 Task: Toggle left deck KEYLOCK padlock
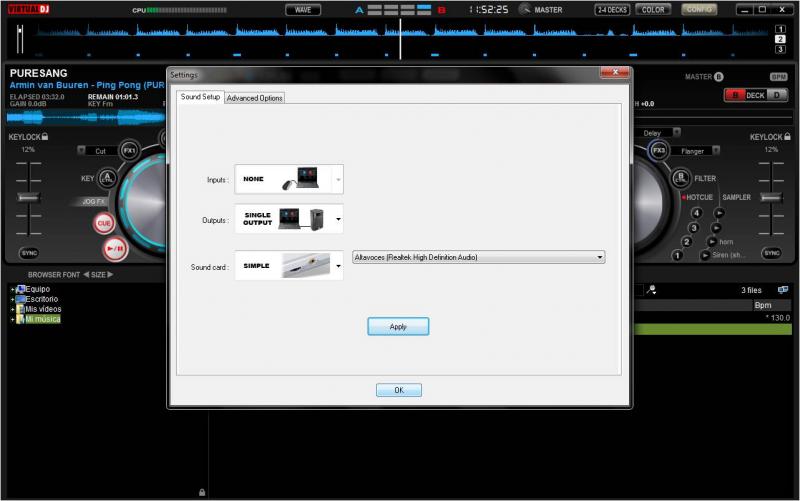coord(45,136)
